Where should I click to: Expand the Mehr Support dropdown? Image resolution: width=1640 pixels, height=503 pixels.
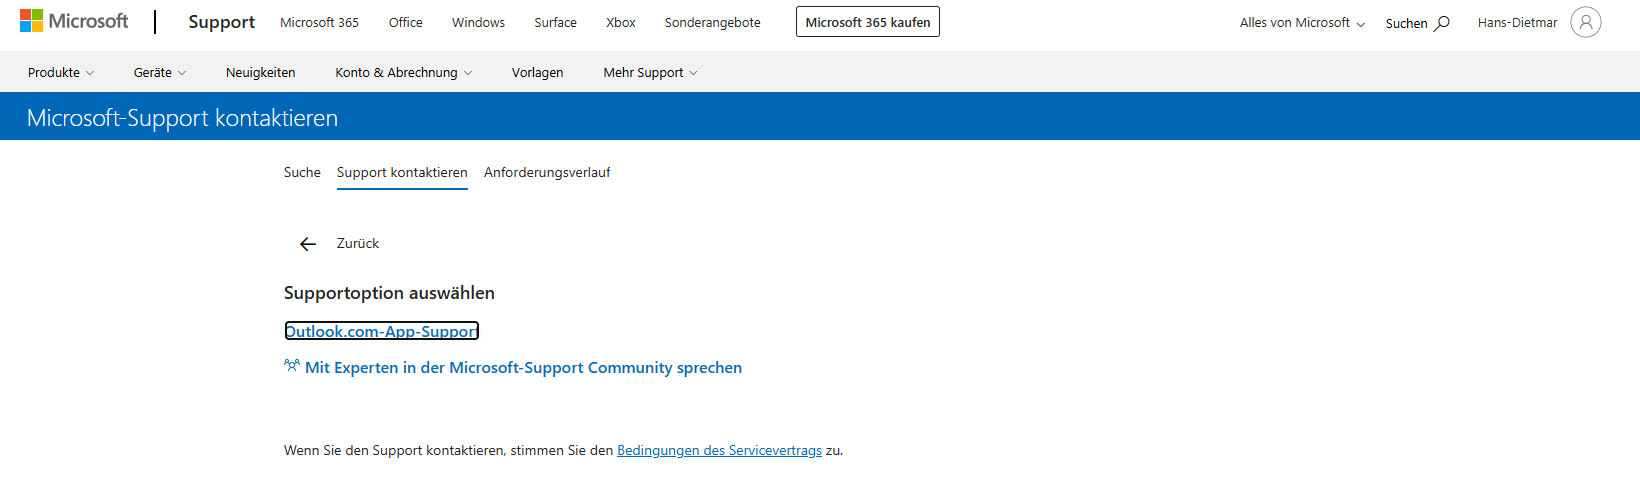[x=651, y=73]
